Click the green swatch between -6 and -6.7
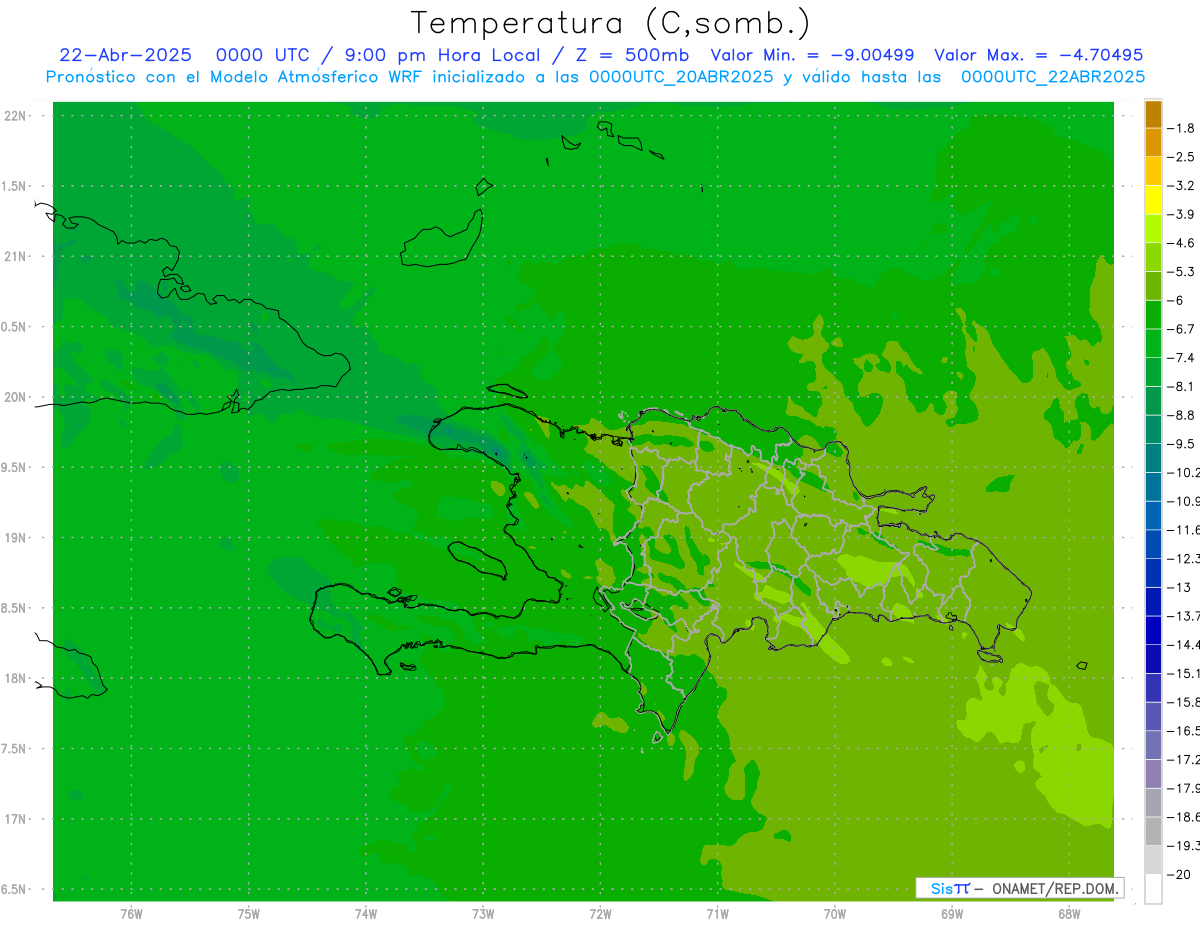The height and width of the screenshot is (927, 1200). tap(1153, 314)
